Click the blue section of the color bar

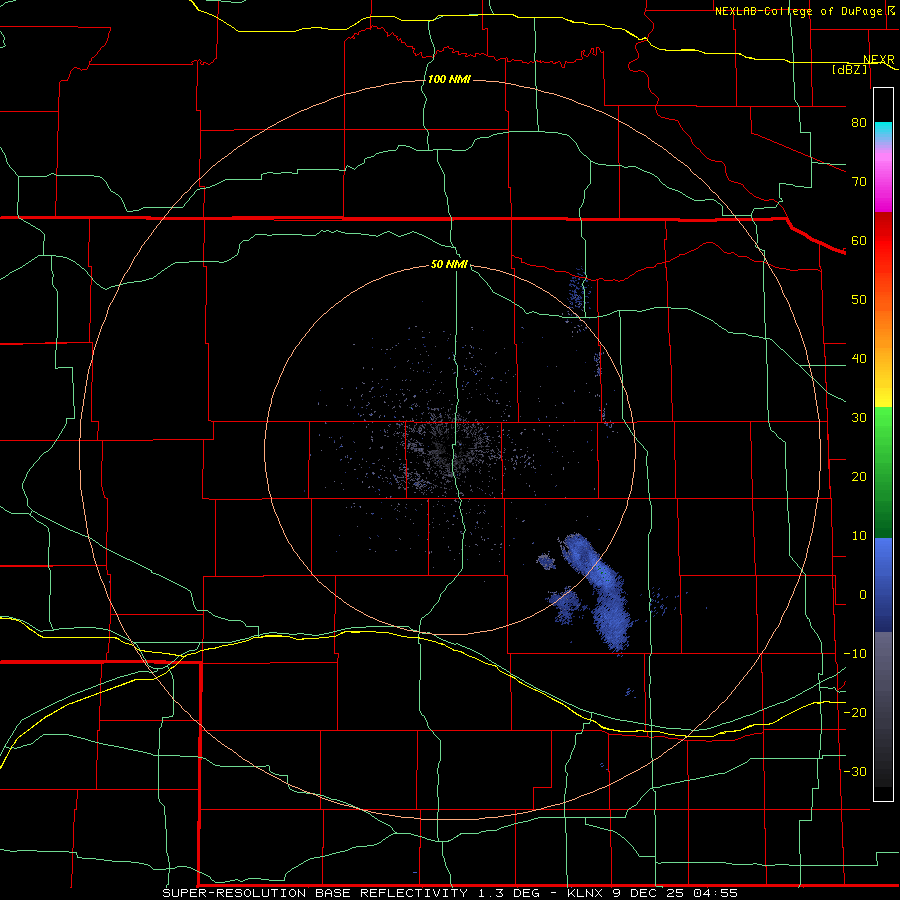pyautogui.click(x=883, y=585)
